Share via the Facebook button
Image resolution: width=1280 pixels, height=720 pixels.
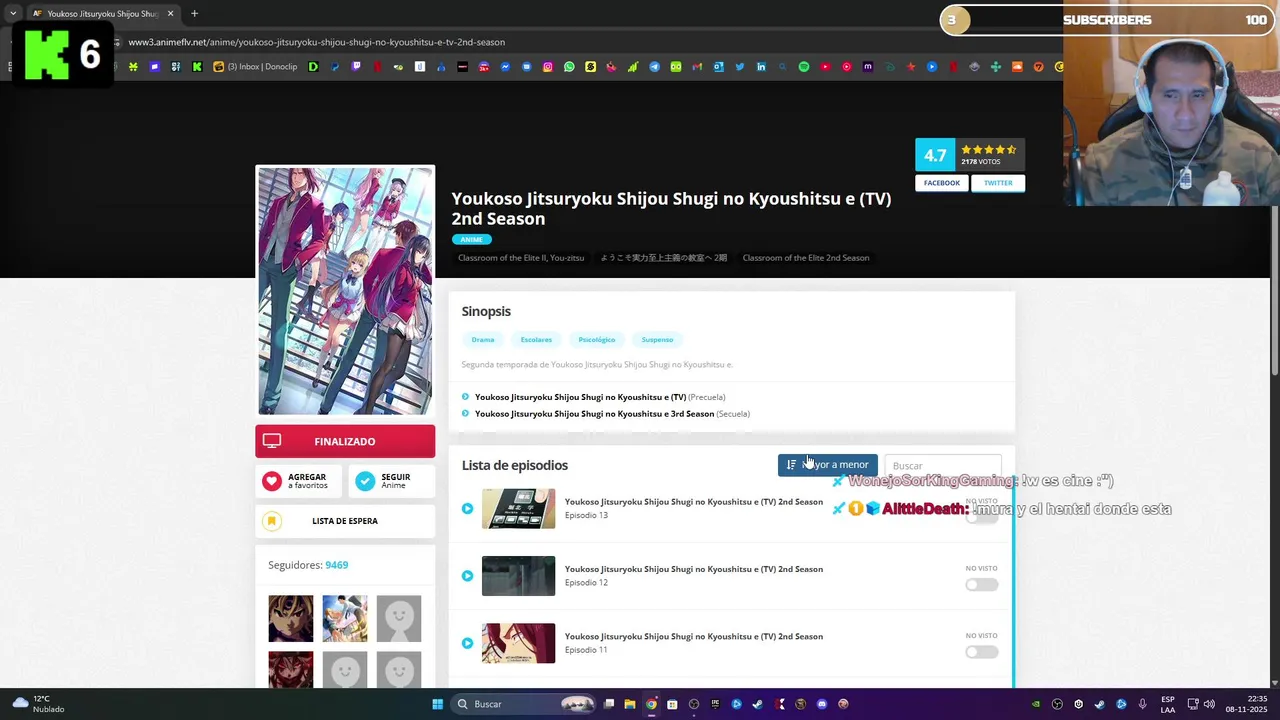942,183
